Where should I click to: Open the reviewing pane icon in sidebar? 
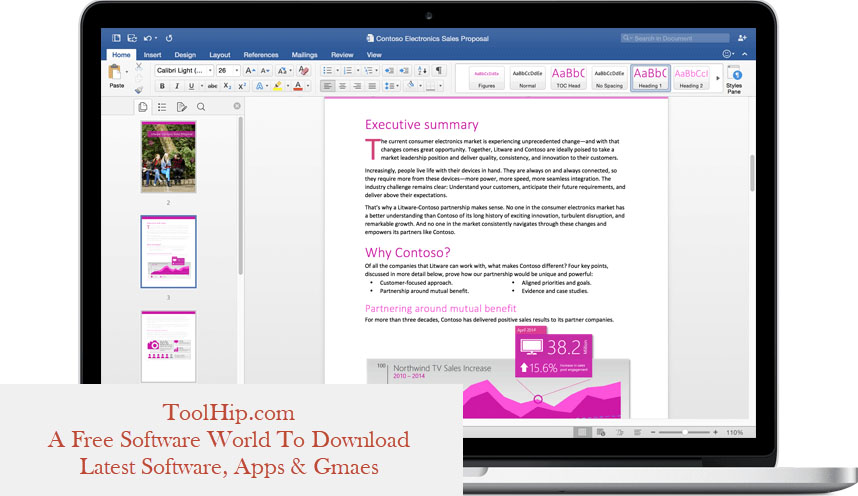coord(182,107)
